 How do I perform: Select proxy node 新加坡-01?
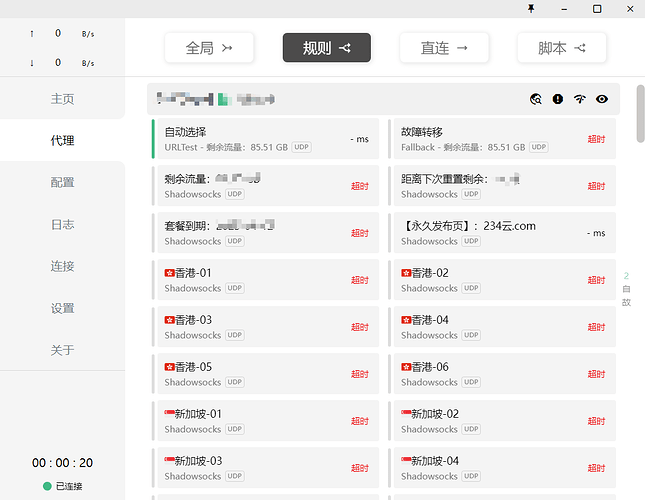265,421
